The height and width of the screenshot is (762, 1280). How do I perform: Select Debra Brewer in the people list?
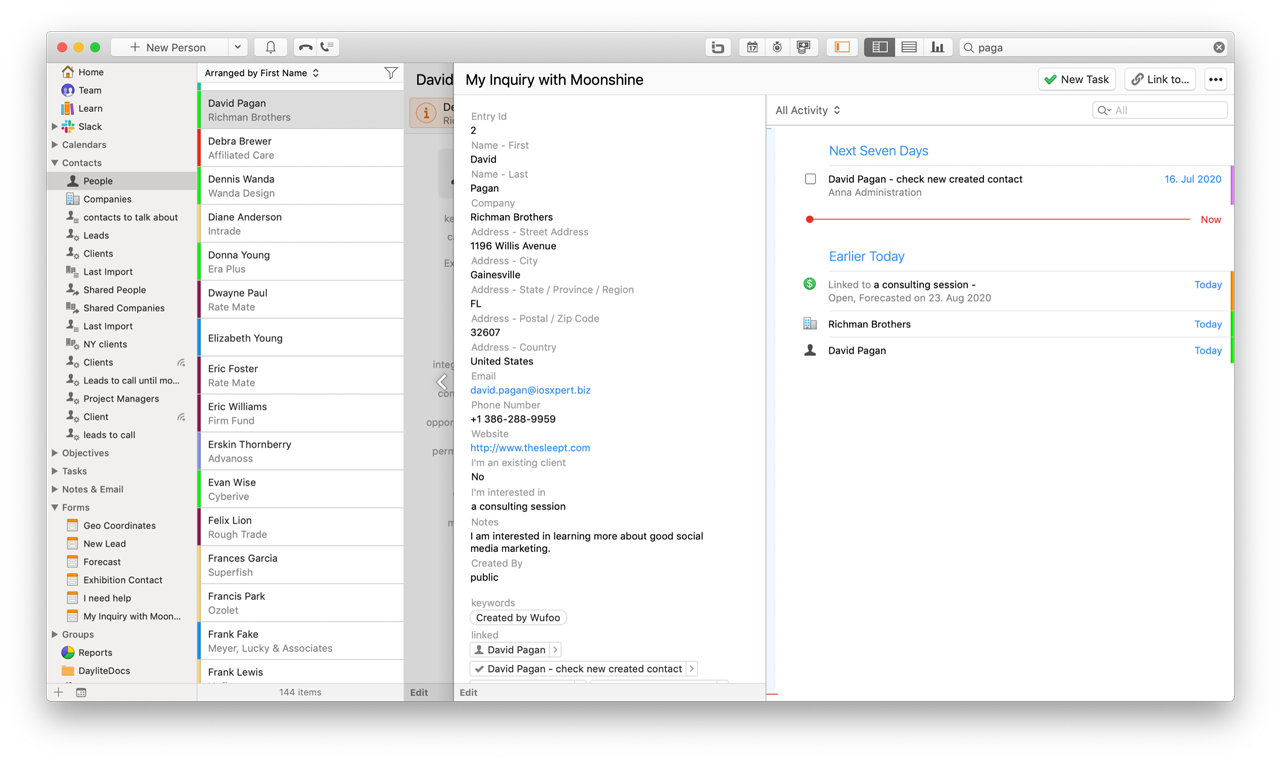click(301, 148)
